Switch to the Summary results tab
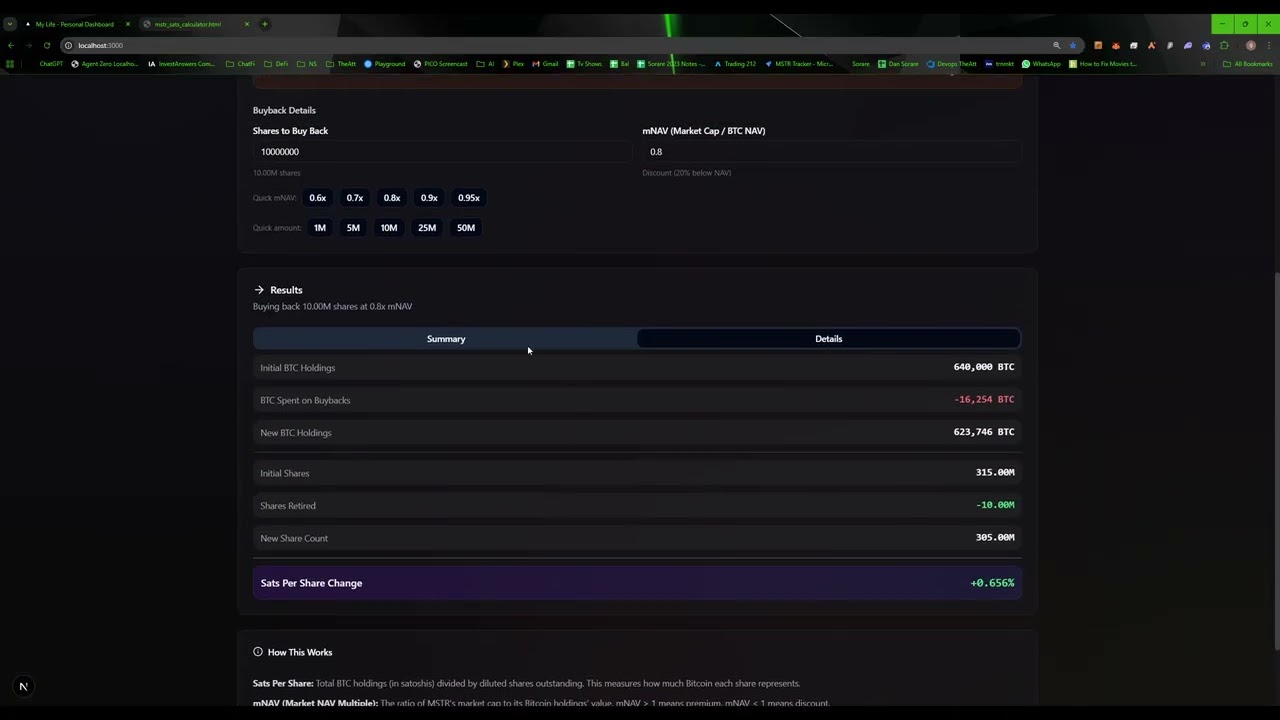 (x=446, y=339)
